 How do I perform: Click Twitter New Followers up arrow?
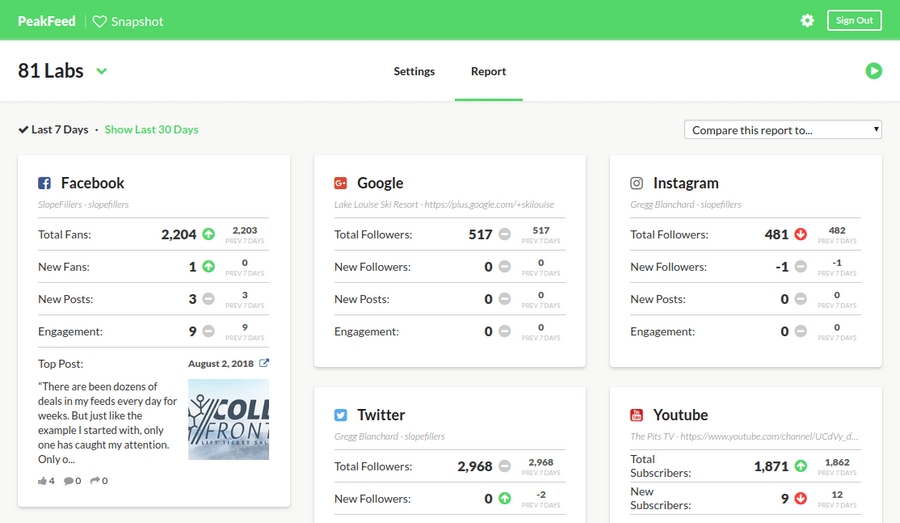(505, 498)
